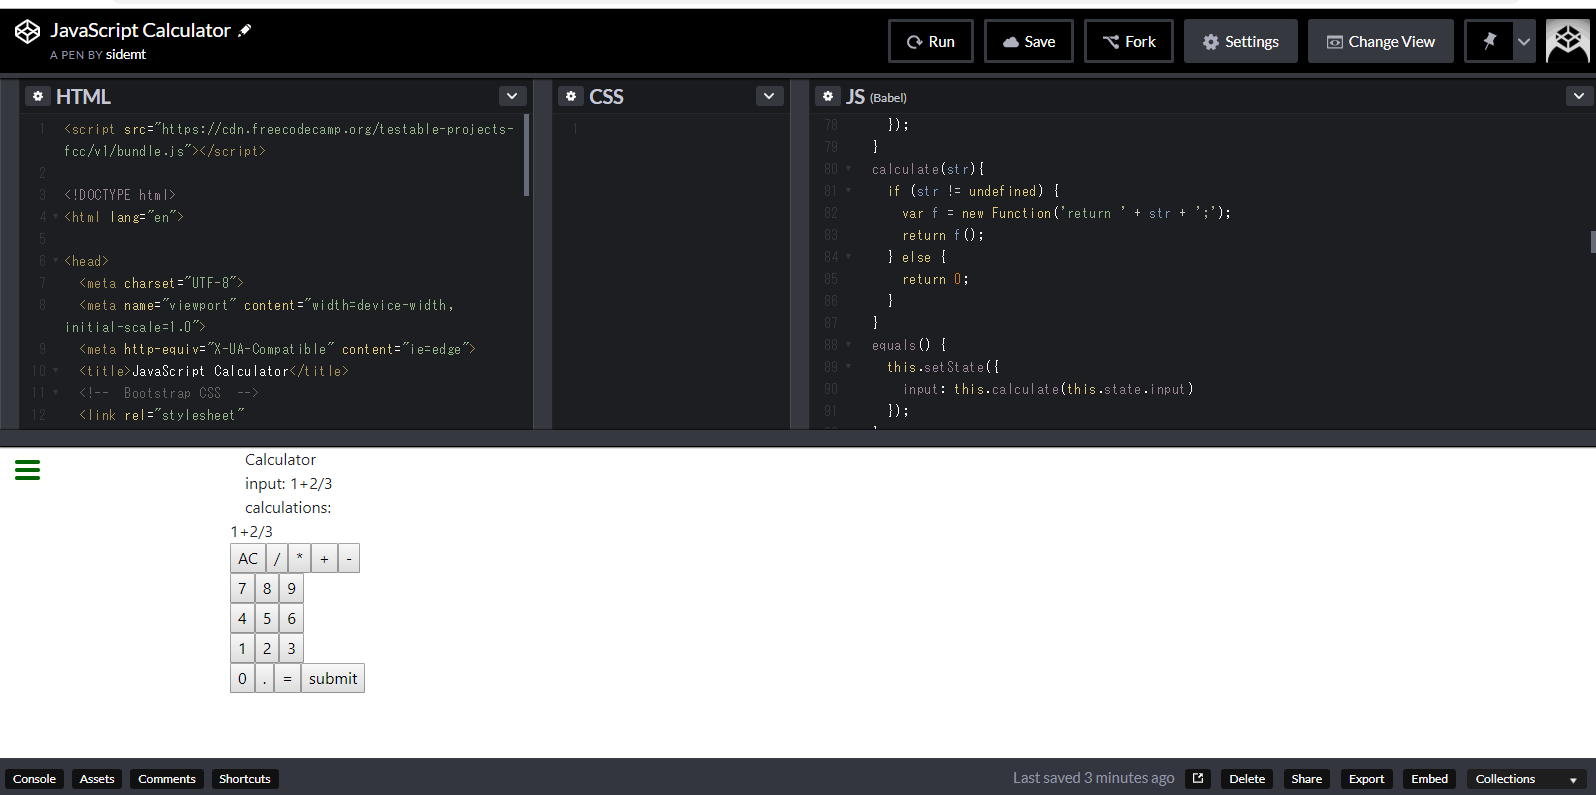This screenshot has height=795, width=1596.
Task: Open HTML editor settings gear
Action: point(38,96)
